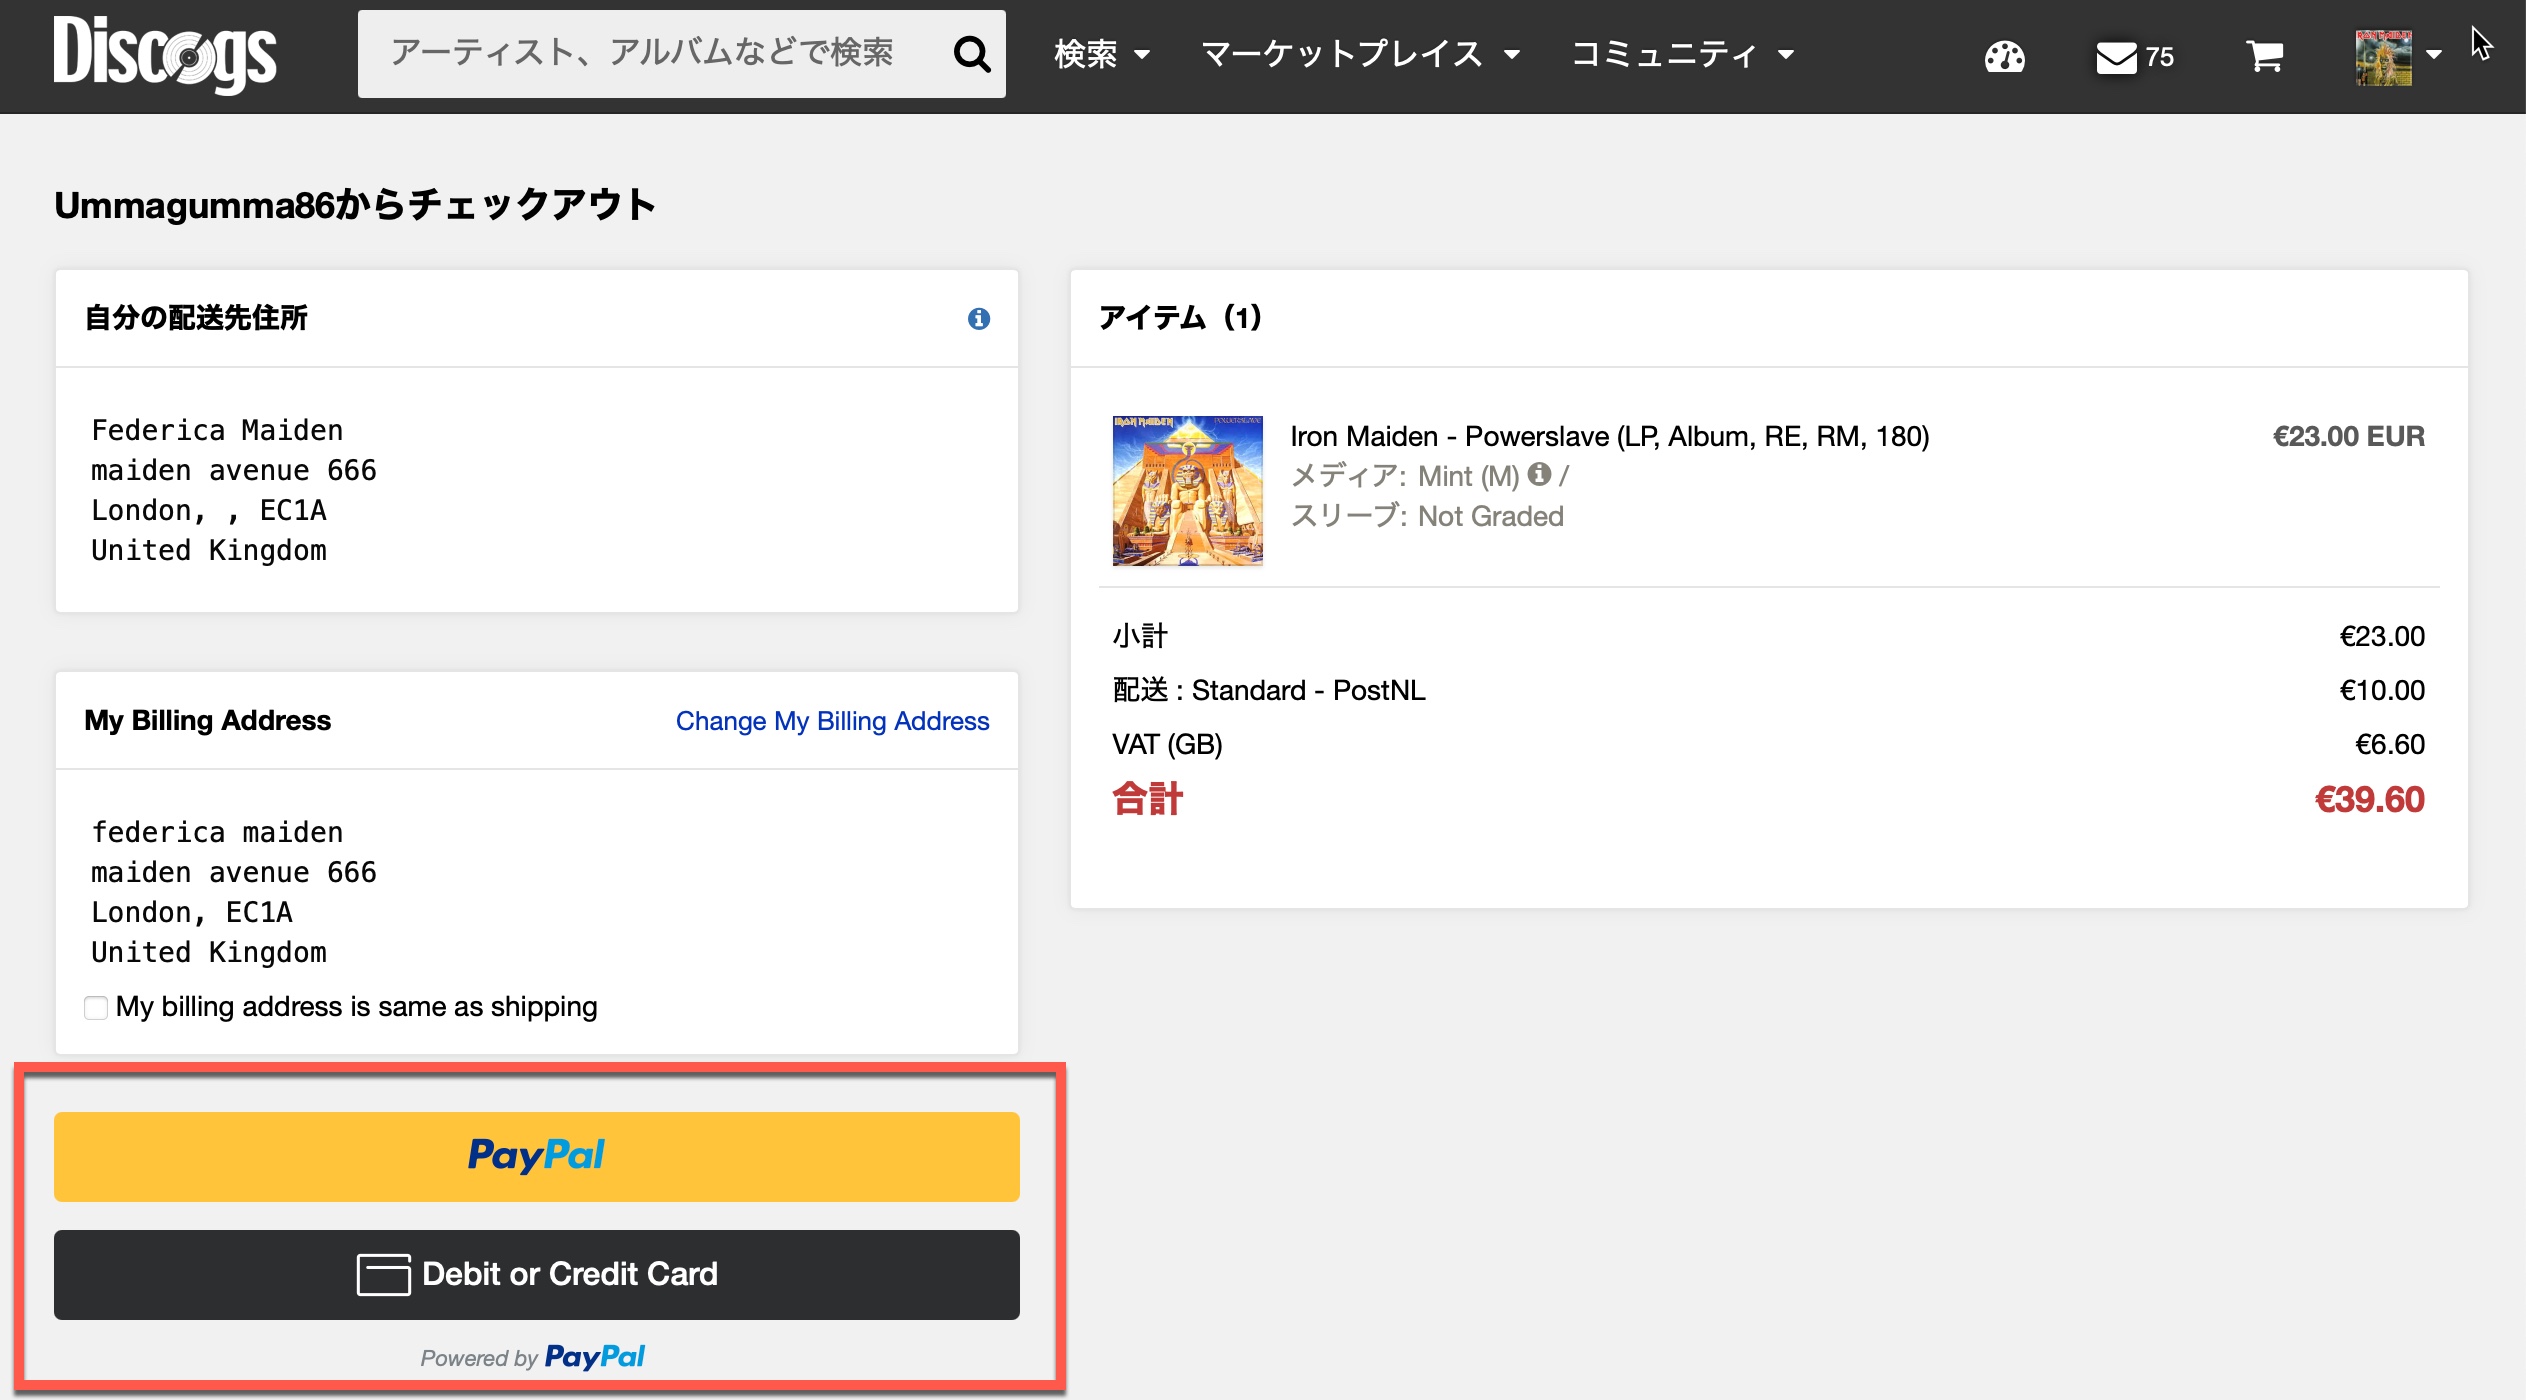
Task: Click the shipping address info icon
Action: pyautogui.click(x=979, y=318)
